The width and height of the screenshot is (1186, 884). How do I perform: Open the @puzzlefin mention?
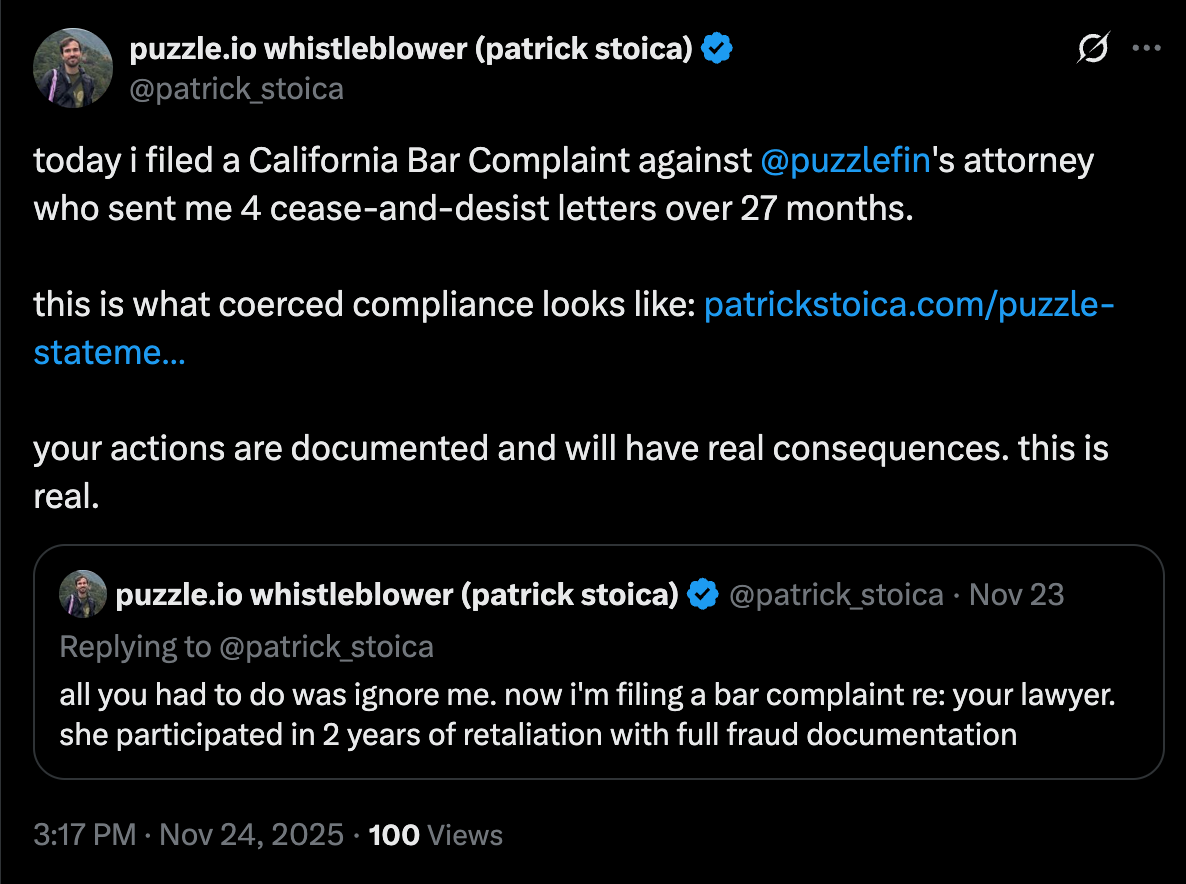[846, 162]
